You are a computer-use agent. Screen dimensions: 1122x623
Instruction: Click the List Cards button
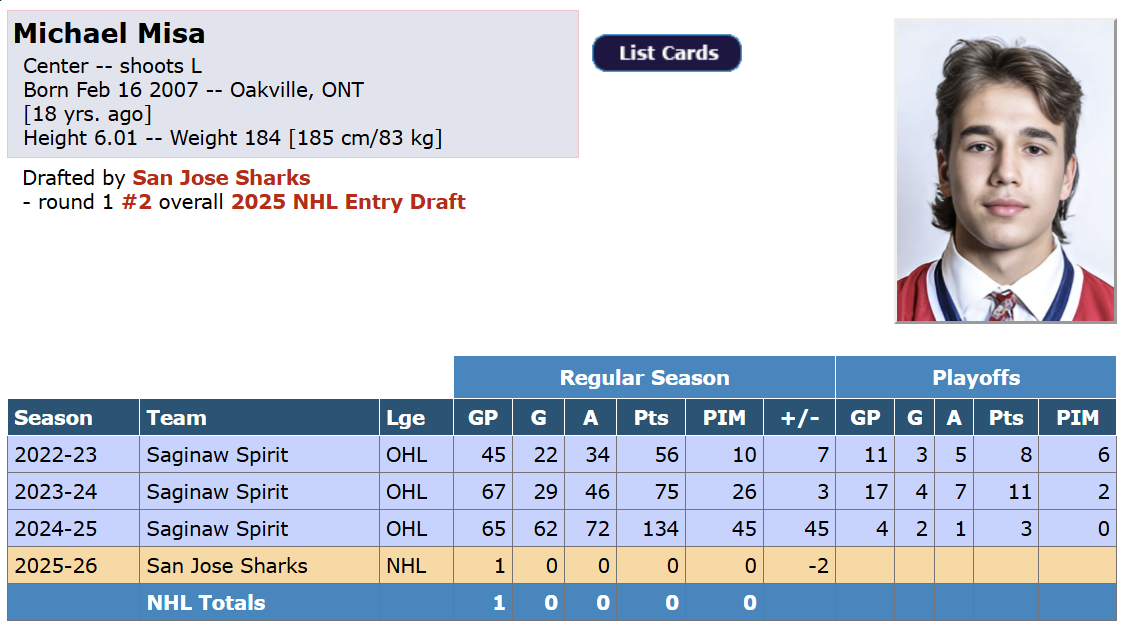pos(667,54)
